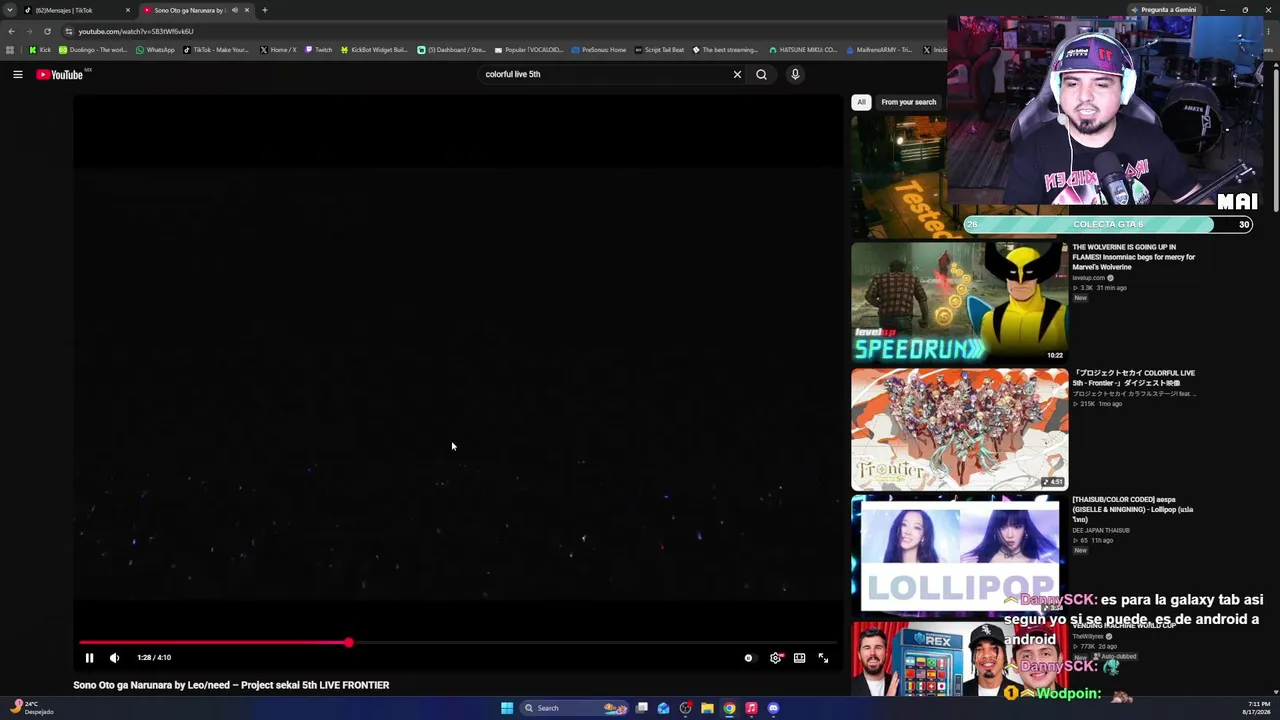Screen dimensions: 1280x720
Task: Close the TikTok Mensajes tab
Action: tap(128, 10)
